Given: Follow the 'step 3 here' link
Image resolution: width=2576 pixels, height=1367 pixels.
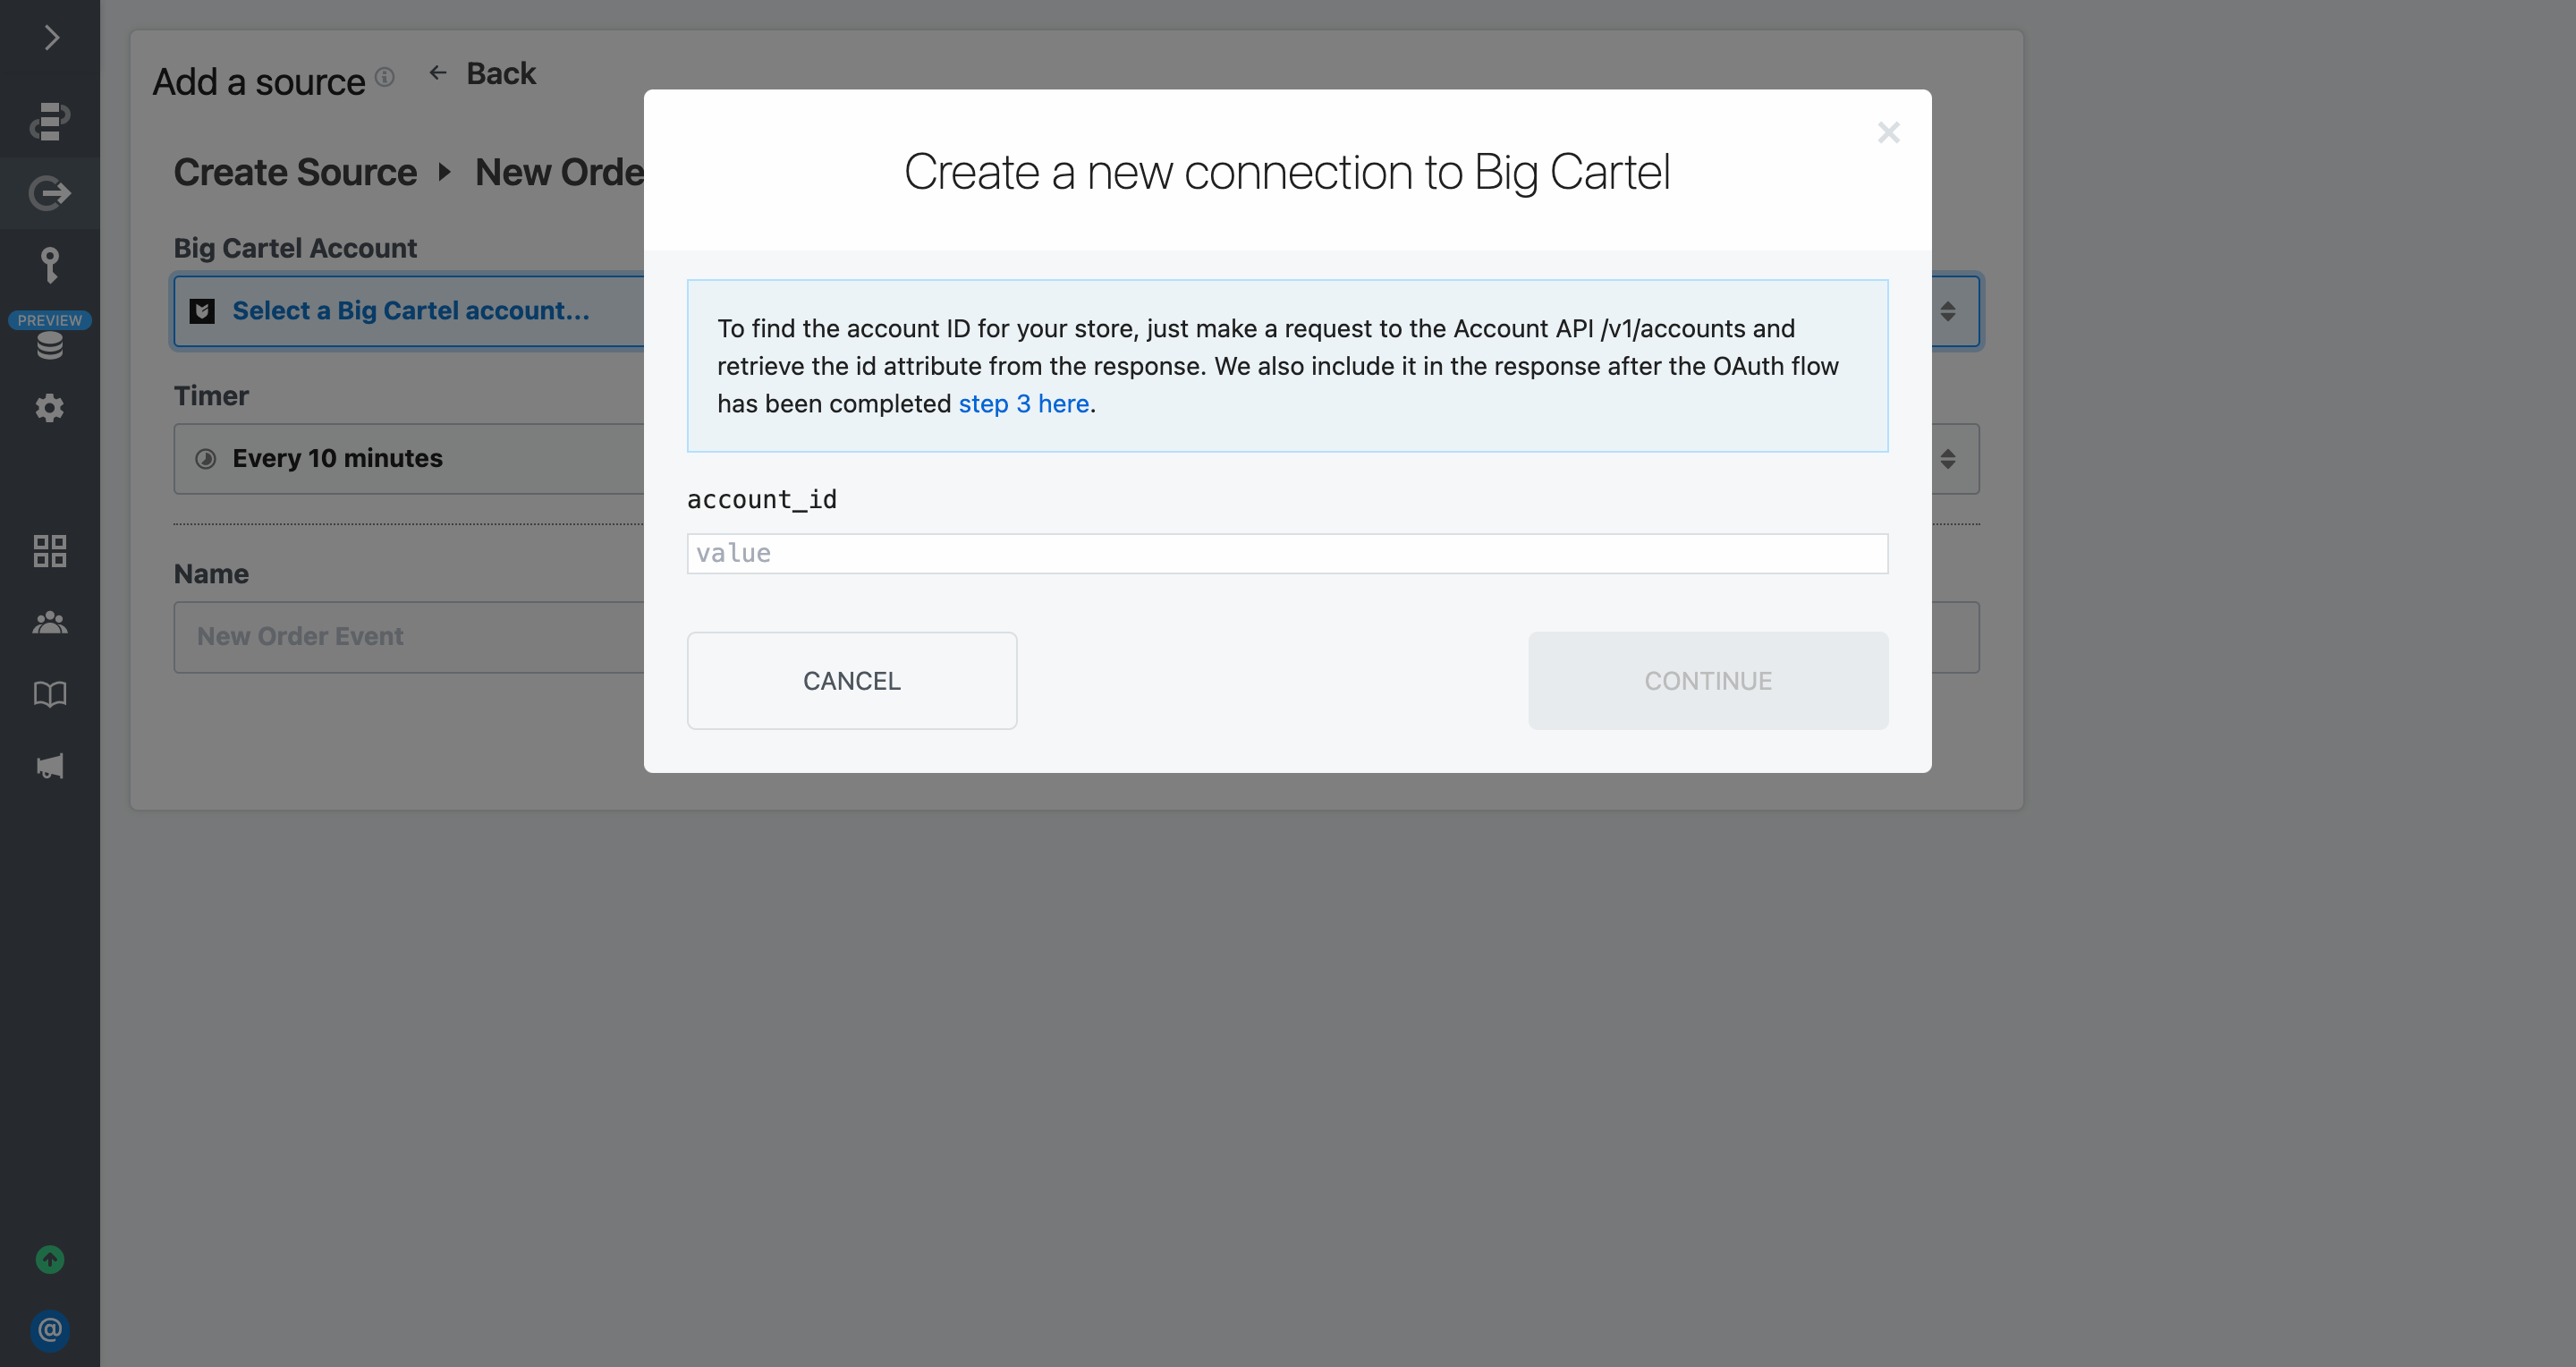Looking at the screenshot, I should [1023, 404].
